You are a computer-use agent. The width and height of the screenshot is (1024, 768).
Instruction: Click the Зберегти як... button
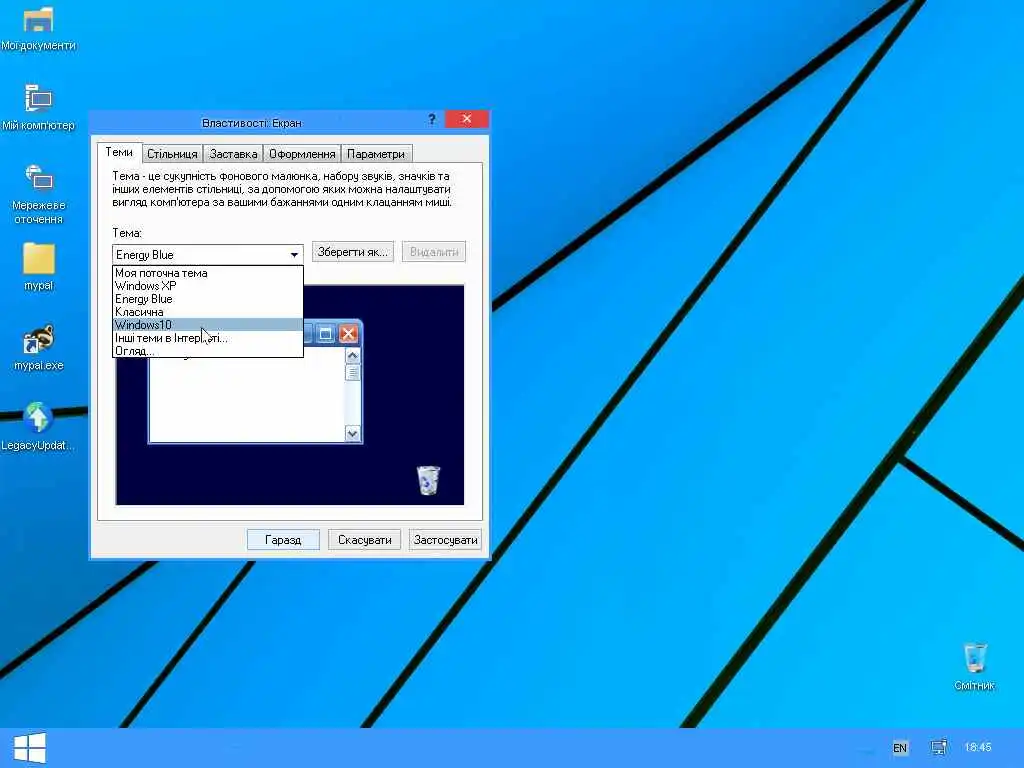tap(353, 252)
